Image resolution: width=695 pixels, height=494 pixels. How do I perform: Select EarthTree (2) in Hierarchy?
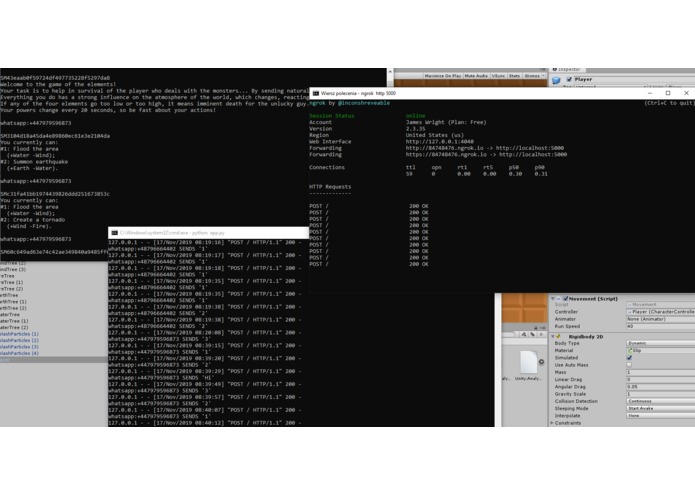coord(13,308)
